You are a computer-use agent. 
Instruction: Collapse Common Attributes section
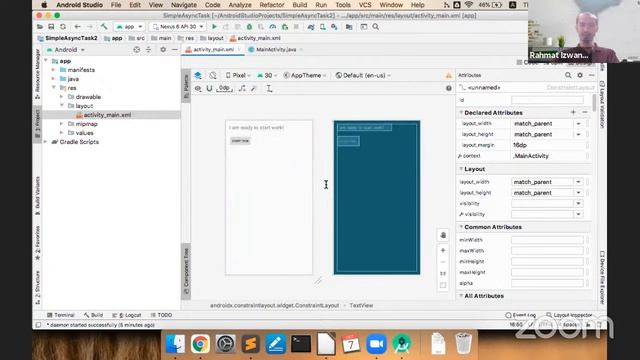[x=461, y=227]
